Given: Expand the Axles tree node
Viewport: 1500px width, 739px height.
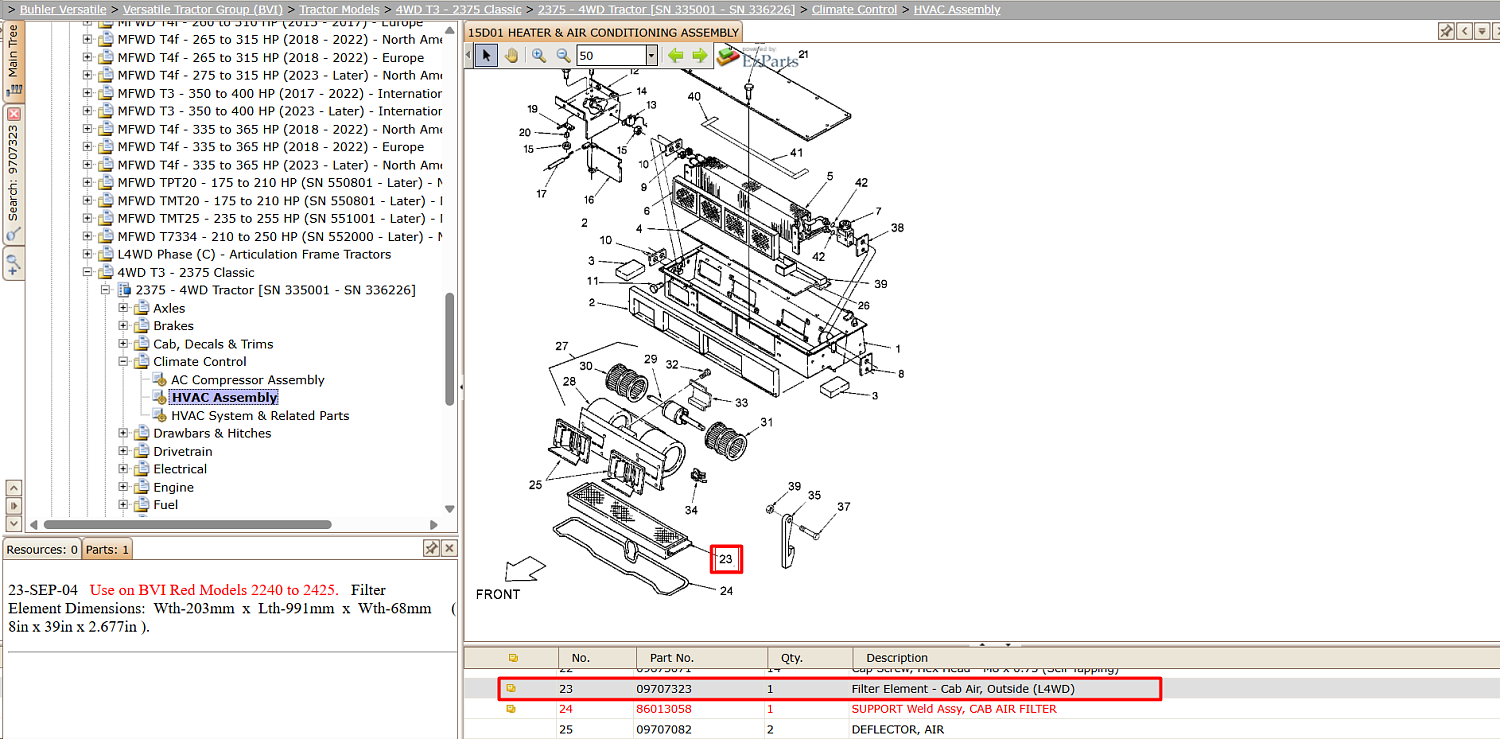Looking at the screenshot, I should (x=124, y=308).
